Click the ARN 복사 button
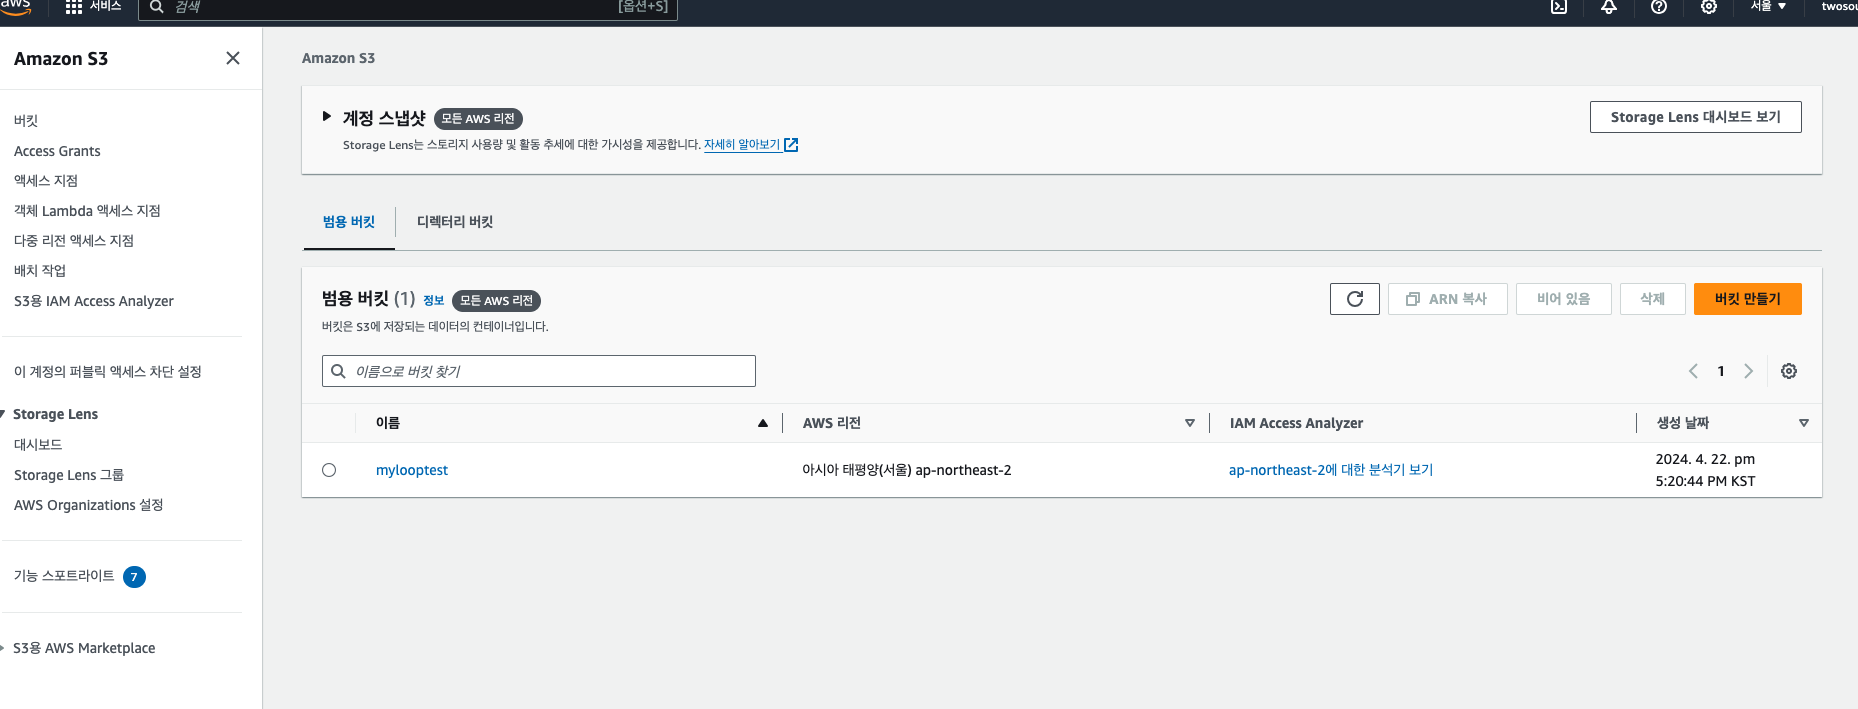This screenshot has height=709, width=1858. [1448, 299]
